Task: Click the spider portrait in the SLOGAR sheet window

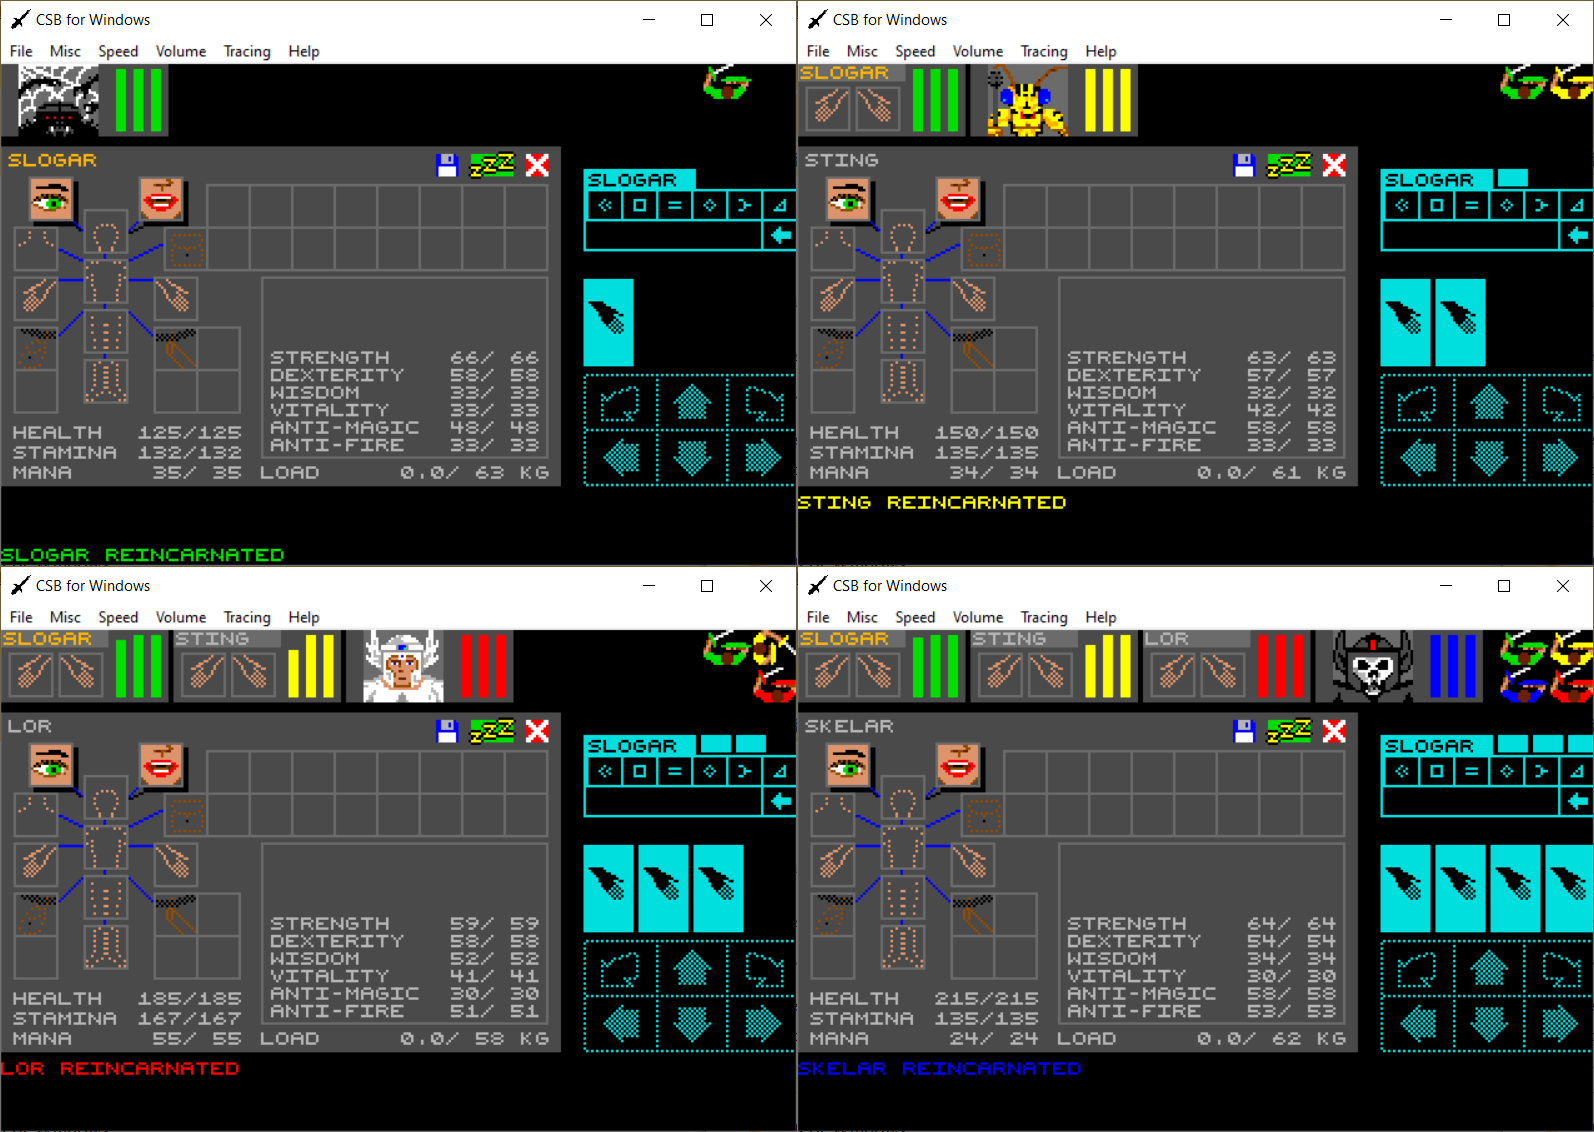Action: tap(58, 100)
